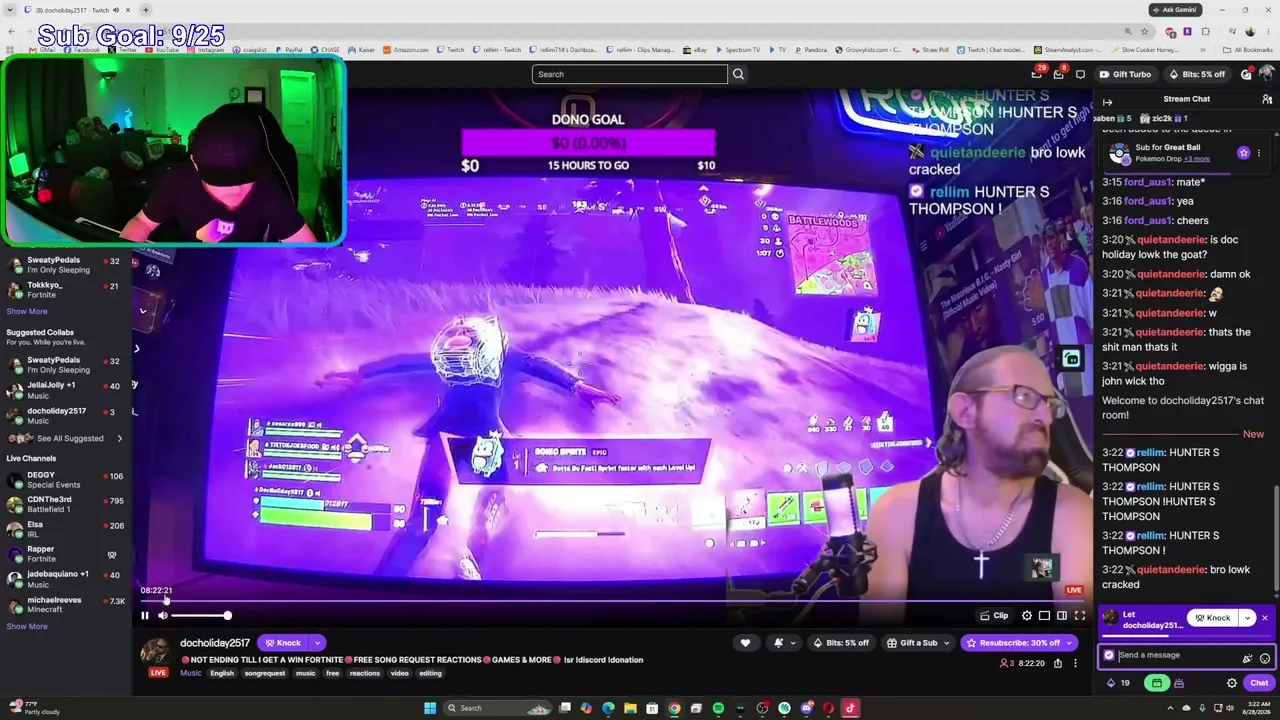Open the bits cheer icon in chat input

pyautogui.click(x=1247, y=658)
